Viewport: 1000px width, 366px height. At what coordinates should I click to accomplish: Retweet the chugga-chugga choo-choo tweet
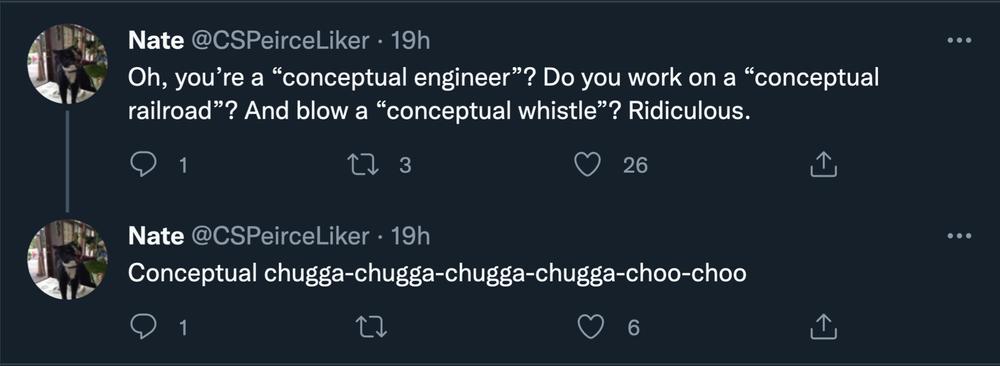pos(371,328)
